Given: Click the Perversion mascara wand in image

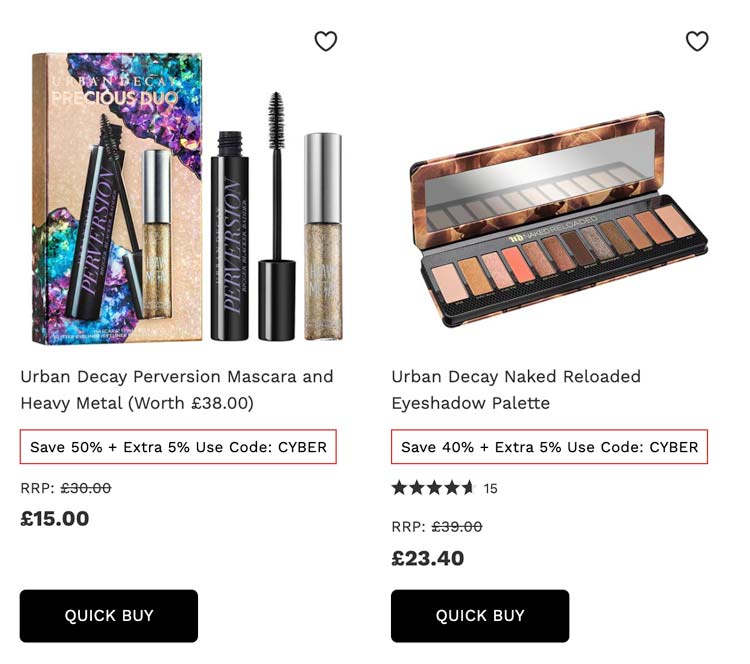Looking at the screenshot, I should [276, 216].
